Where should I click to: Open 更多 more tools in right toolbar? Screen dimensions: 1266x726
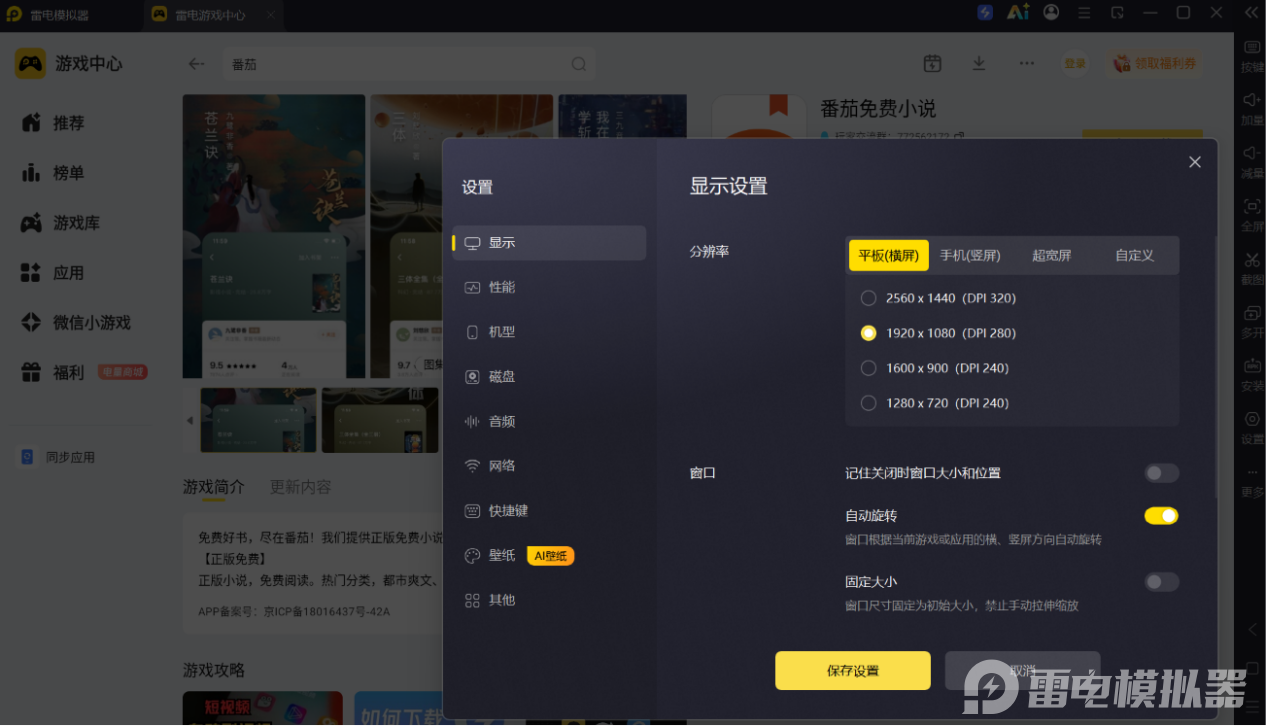[x=1252, y=481]
